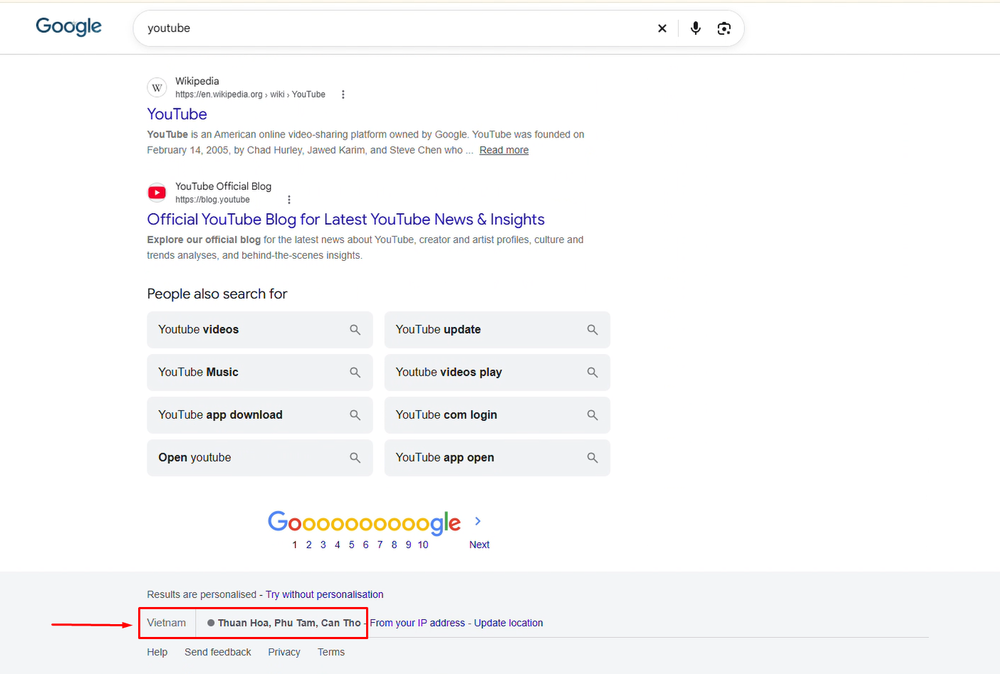The image size is (1000, 674).
Task: Open the Terms footer link
Action: click(x=331, y=652)
